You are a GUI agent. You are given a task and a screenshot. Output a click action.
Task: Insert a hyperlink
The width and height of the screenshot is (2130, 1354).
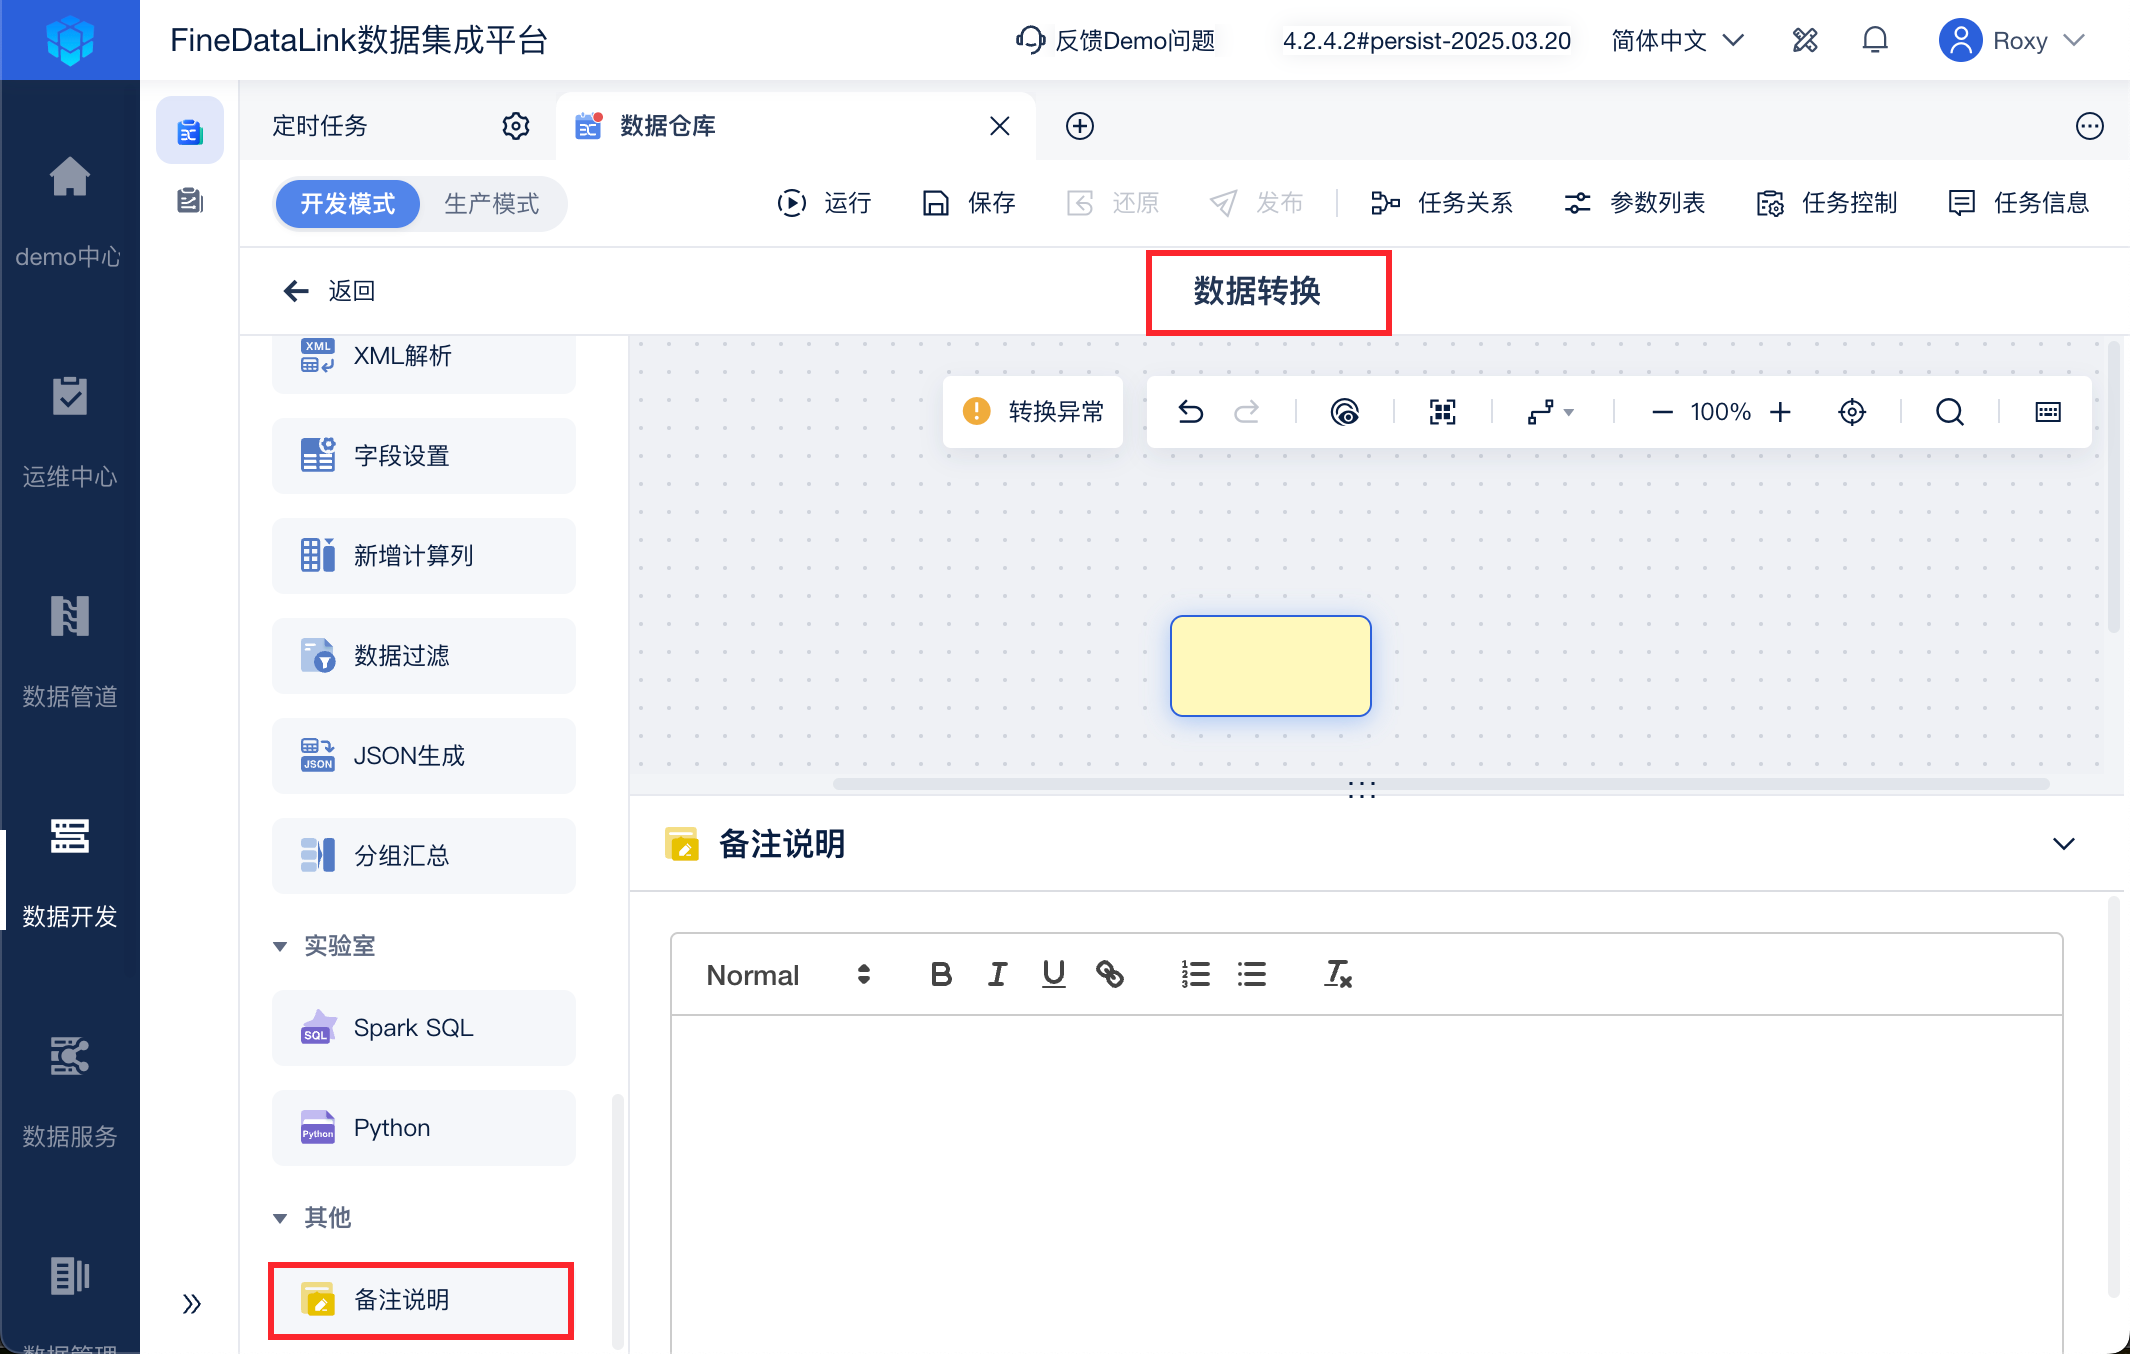[1110, 975]
